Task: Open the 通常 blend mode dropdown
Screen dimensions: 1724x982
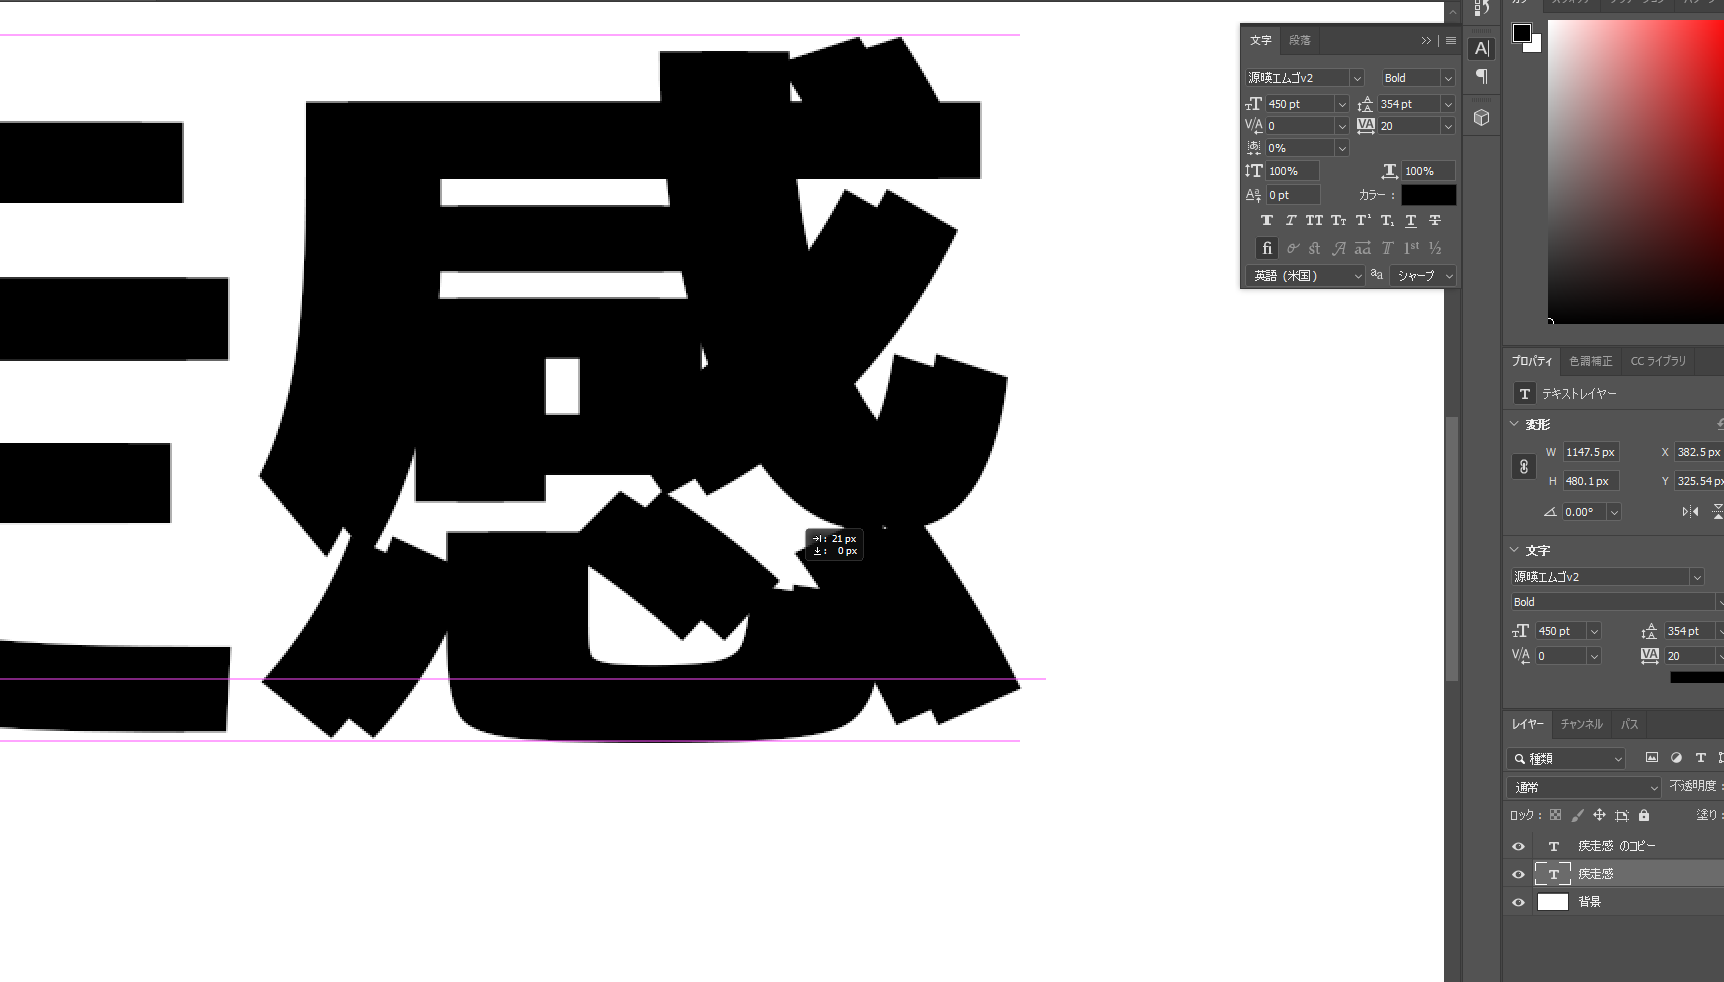Action: (1584, 788)
